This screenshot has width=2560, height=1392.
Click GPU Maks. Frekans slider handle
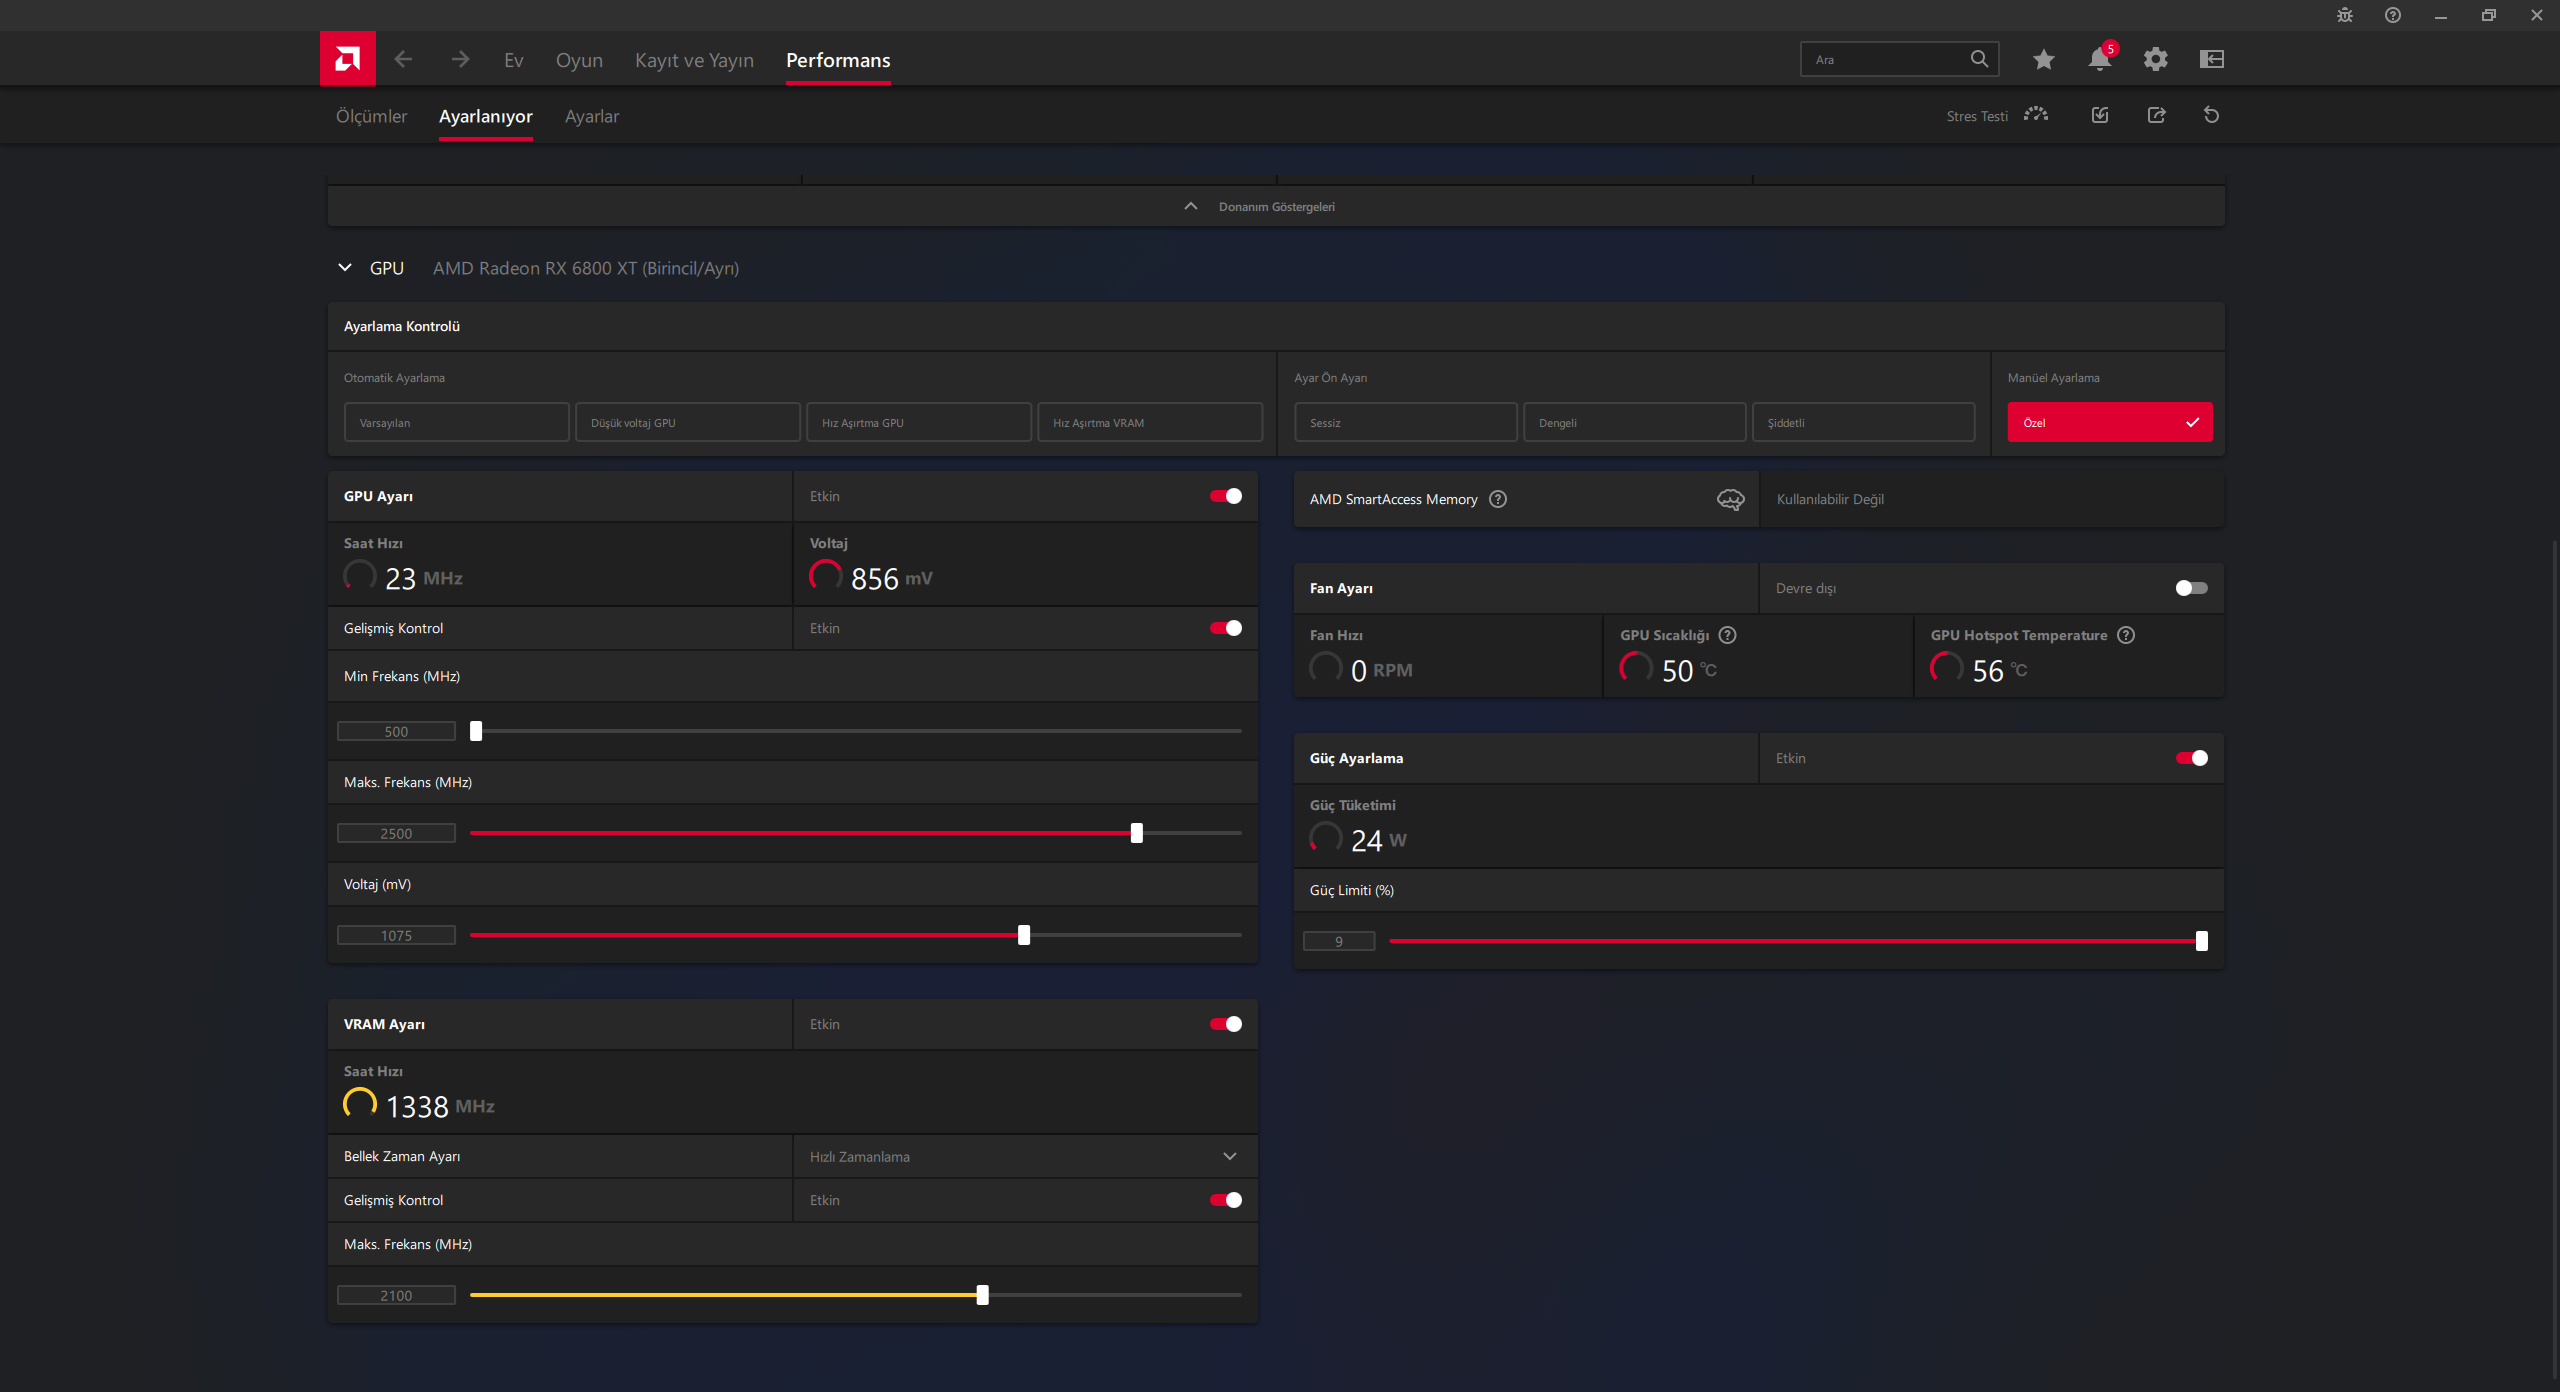coord(1137,833)
